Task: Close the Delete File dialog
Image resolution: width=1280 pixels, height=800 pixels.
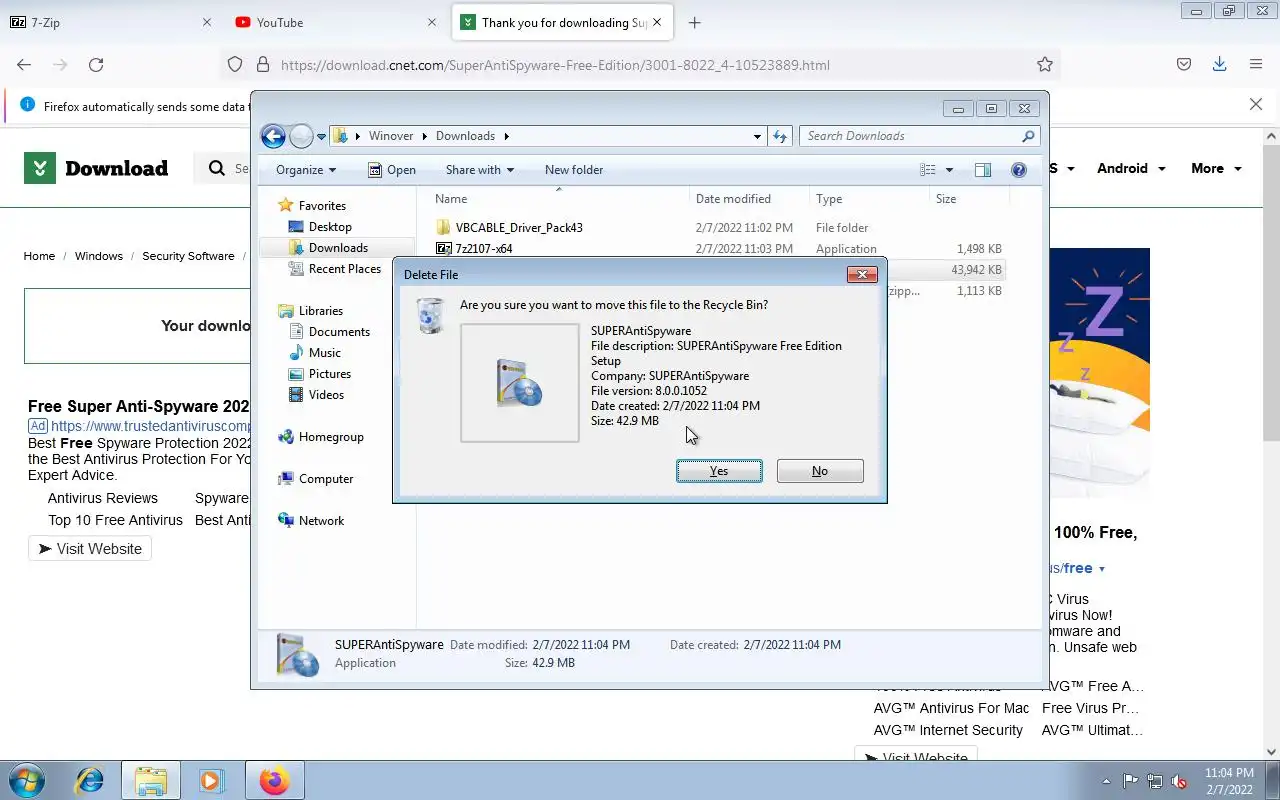Action: click(x=862, y=274)
